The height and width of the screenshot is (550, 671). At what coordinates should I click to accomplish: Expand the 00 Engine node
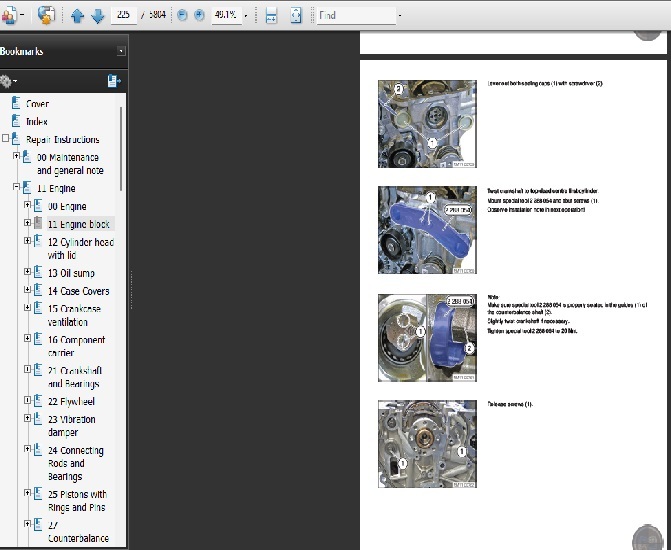pyautogui.click(x=27, y=205)
